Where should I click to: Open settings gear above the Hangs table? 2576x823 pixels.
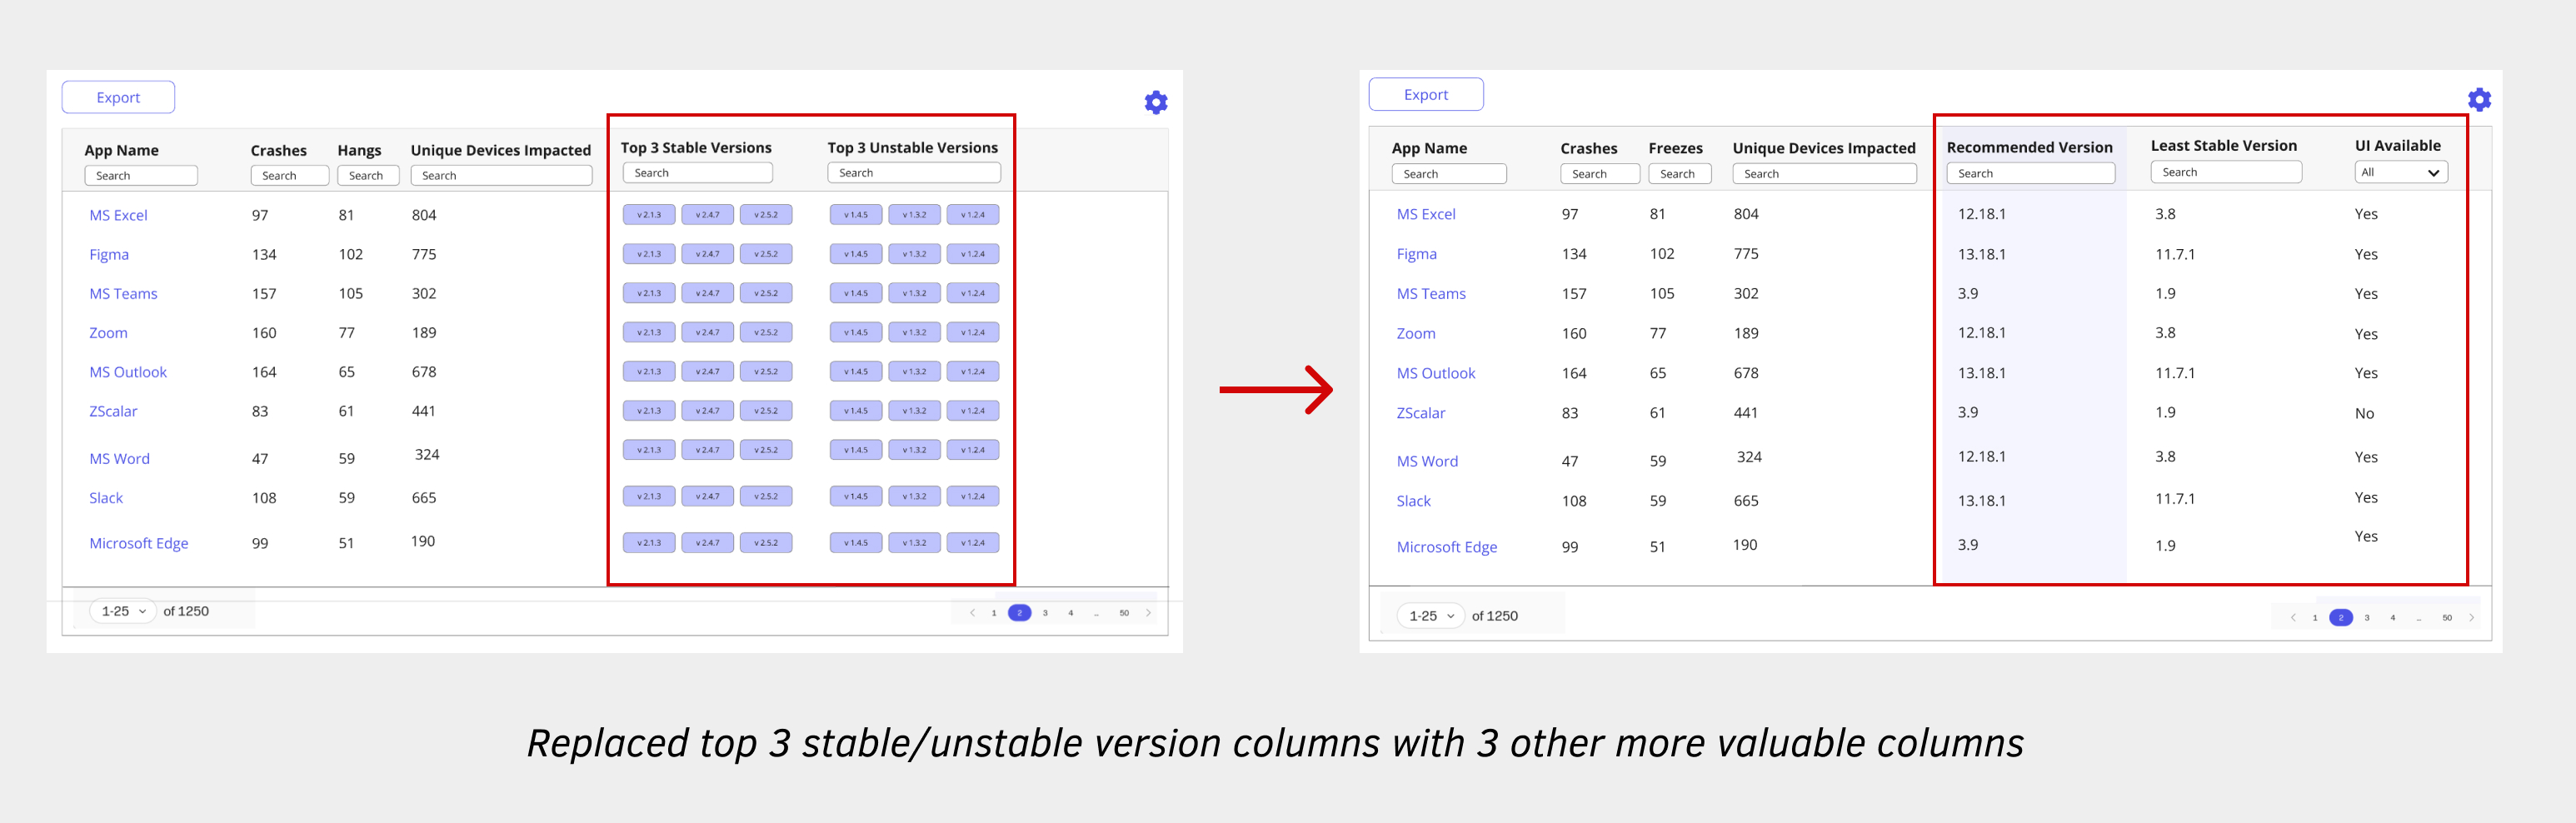[1155, 102]
